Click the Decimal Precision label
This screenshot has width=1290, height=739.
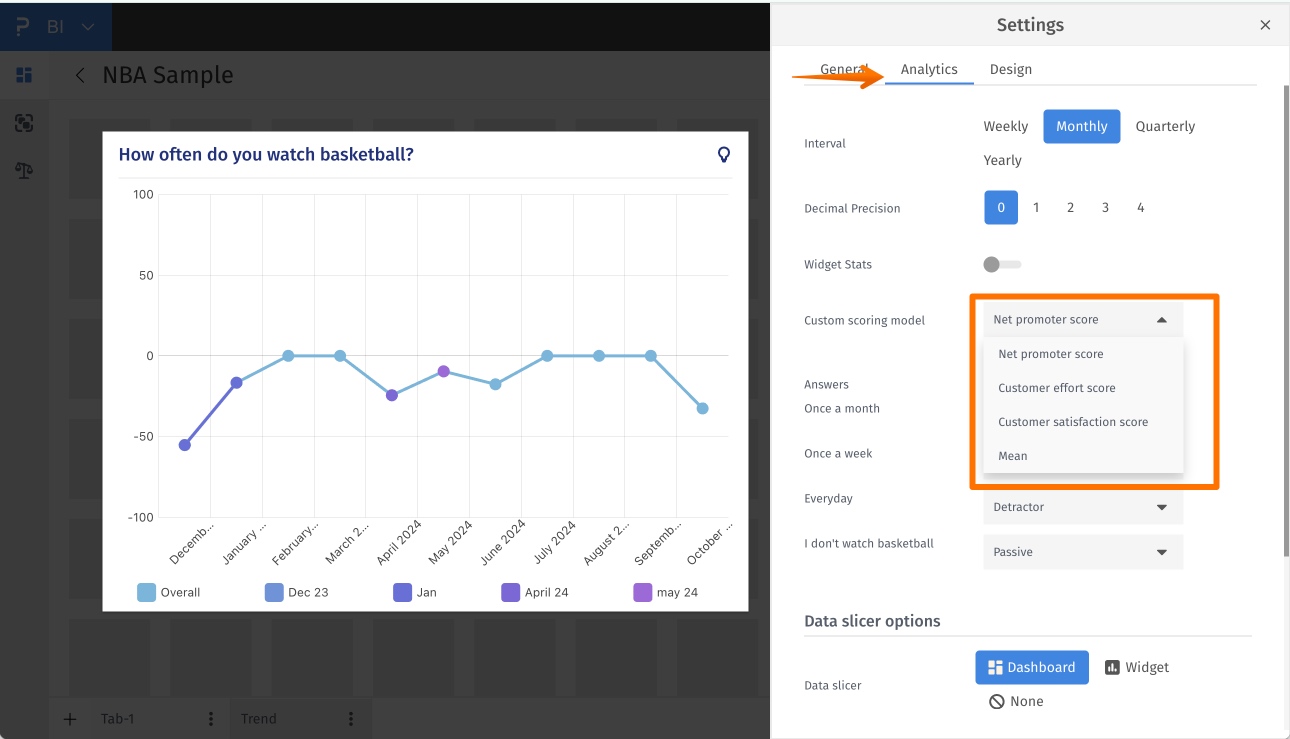click(x=852, y=209)
